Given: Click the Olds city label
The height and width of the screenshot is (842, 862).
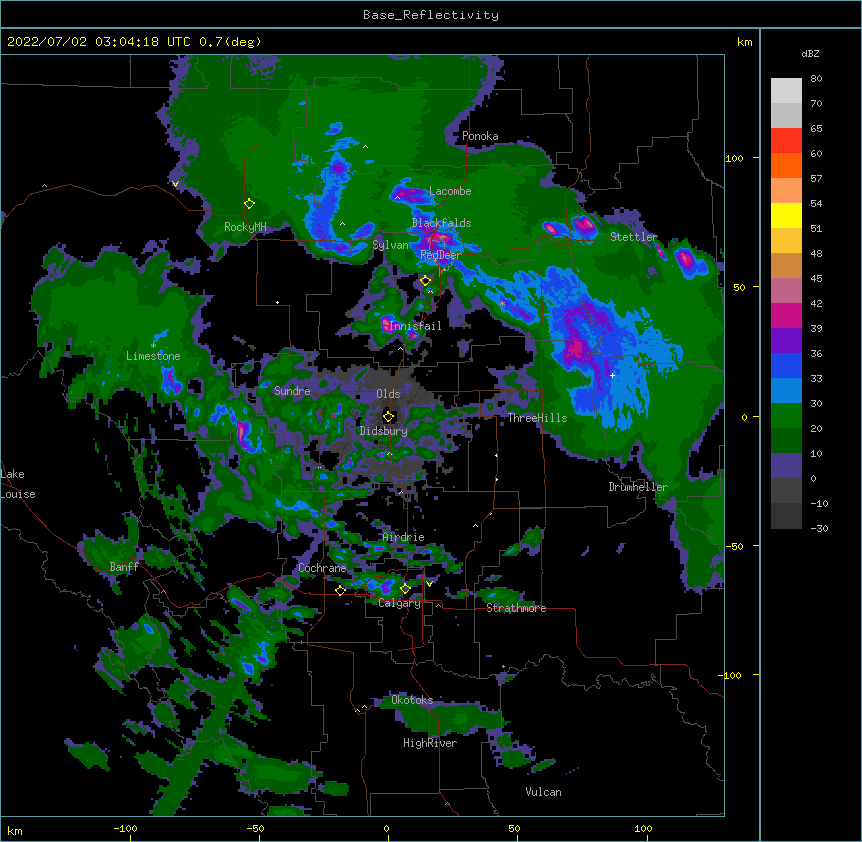Looking at the screenshot, I should pyautogui.click(x=388, y=394).
